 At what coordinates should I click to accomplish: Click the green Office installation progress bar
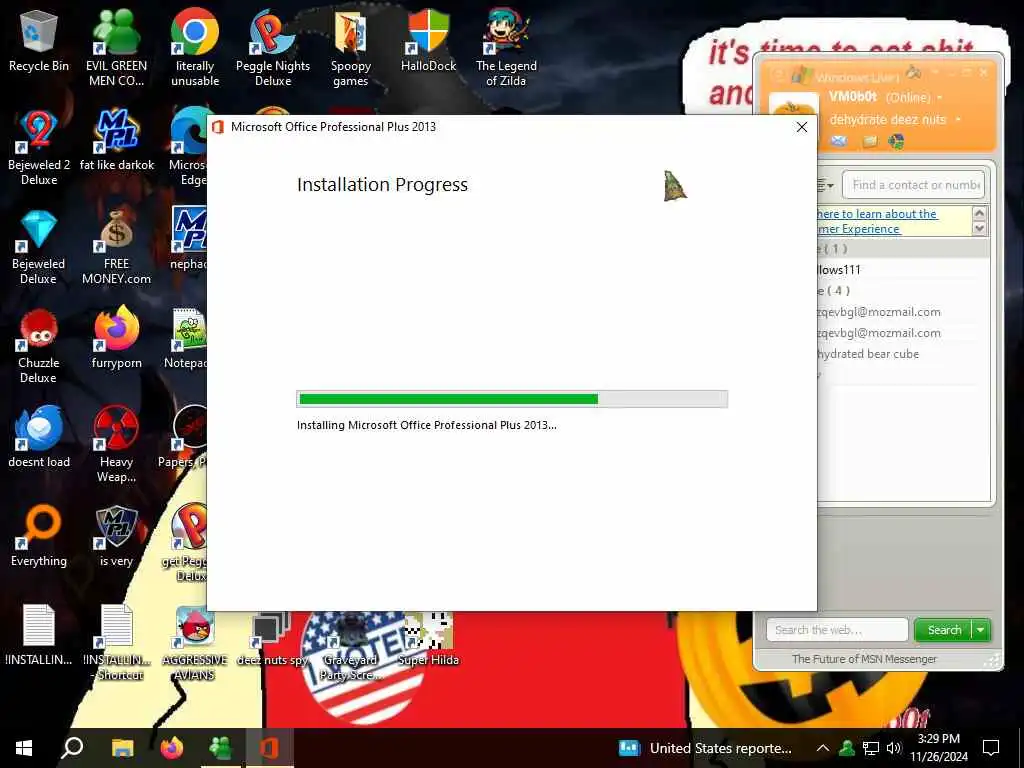click(512, 399)
